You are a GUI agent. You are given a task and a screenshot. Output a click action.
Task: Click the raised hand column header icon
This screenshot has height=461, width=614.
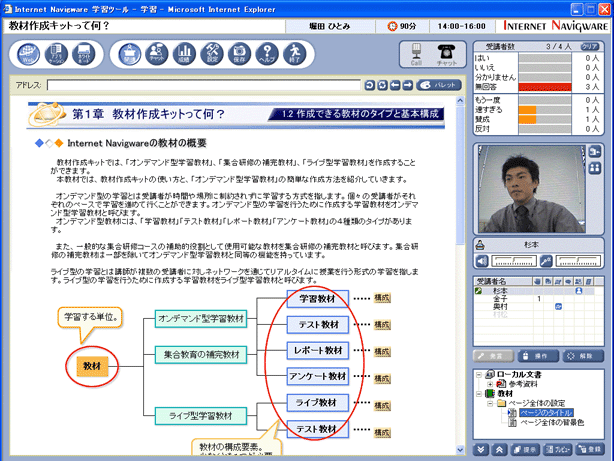(538, 281)
